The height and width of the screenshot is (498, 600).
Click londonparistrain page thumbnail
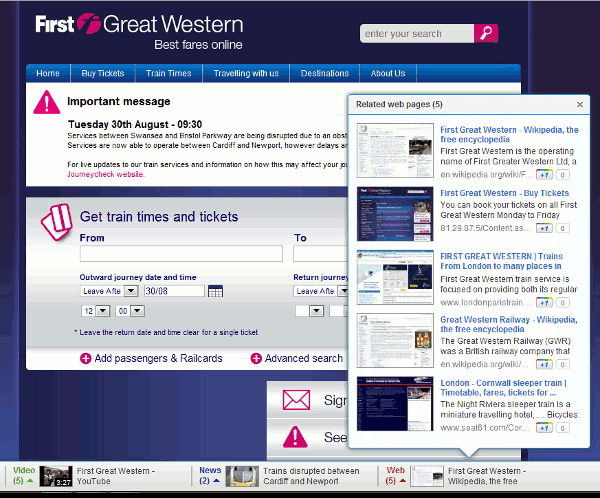(395, 278)
